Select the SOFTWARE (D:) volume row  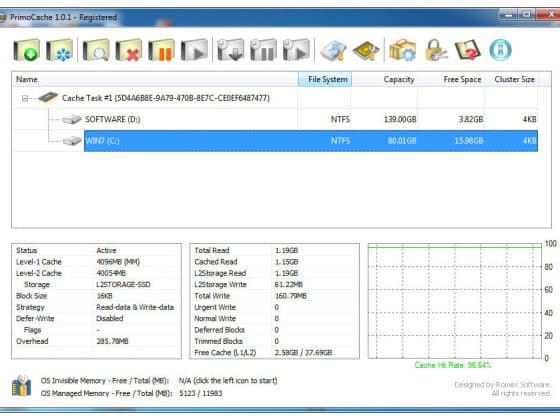[275, 119]
